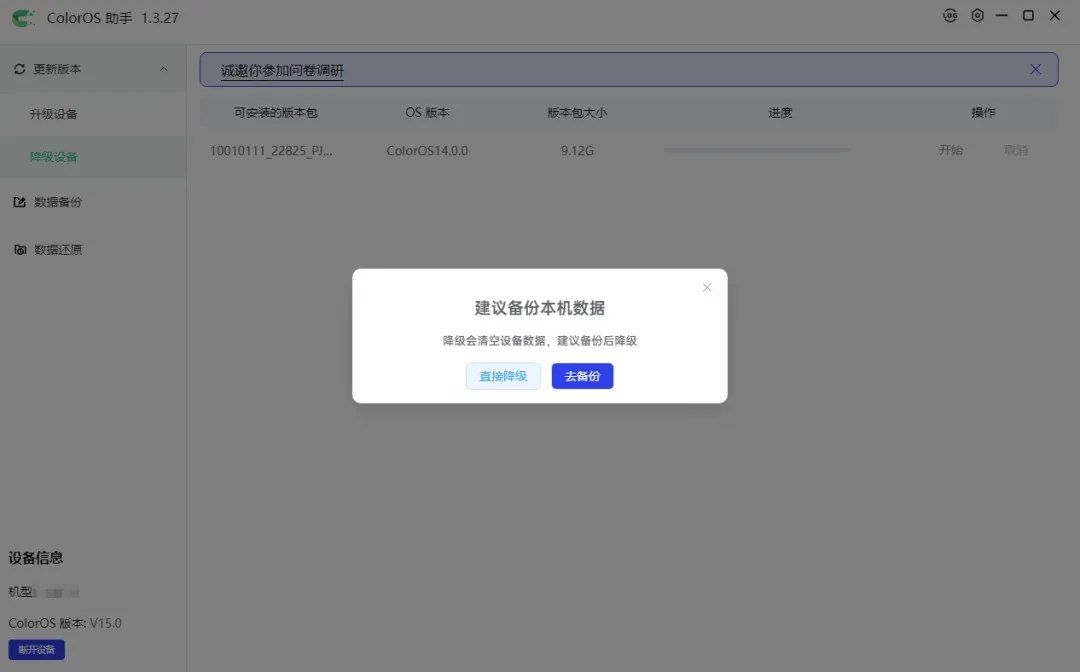Image resolution: width=1080 pixels, height=672 pixels.
Task: Open the customer support headset icon
Action: (950, 15)
